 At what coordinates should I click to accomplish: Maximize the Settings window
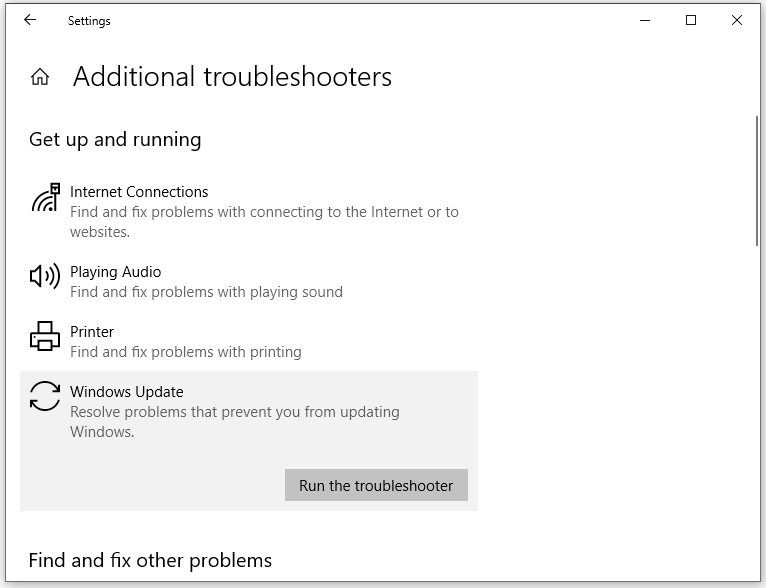[691, 20]
